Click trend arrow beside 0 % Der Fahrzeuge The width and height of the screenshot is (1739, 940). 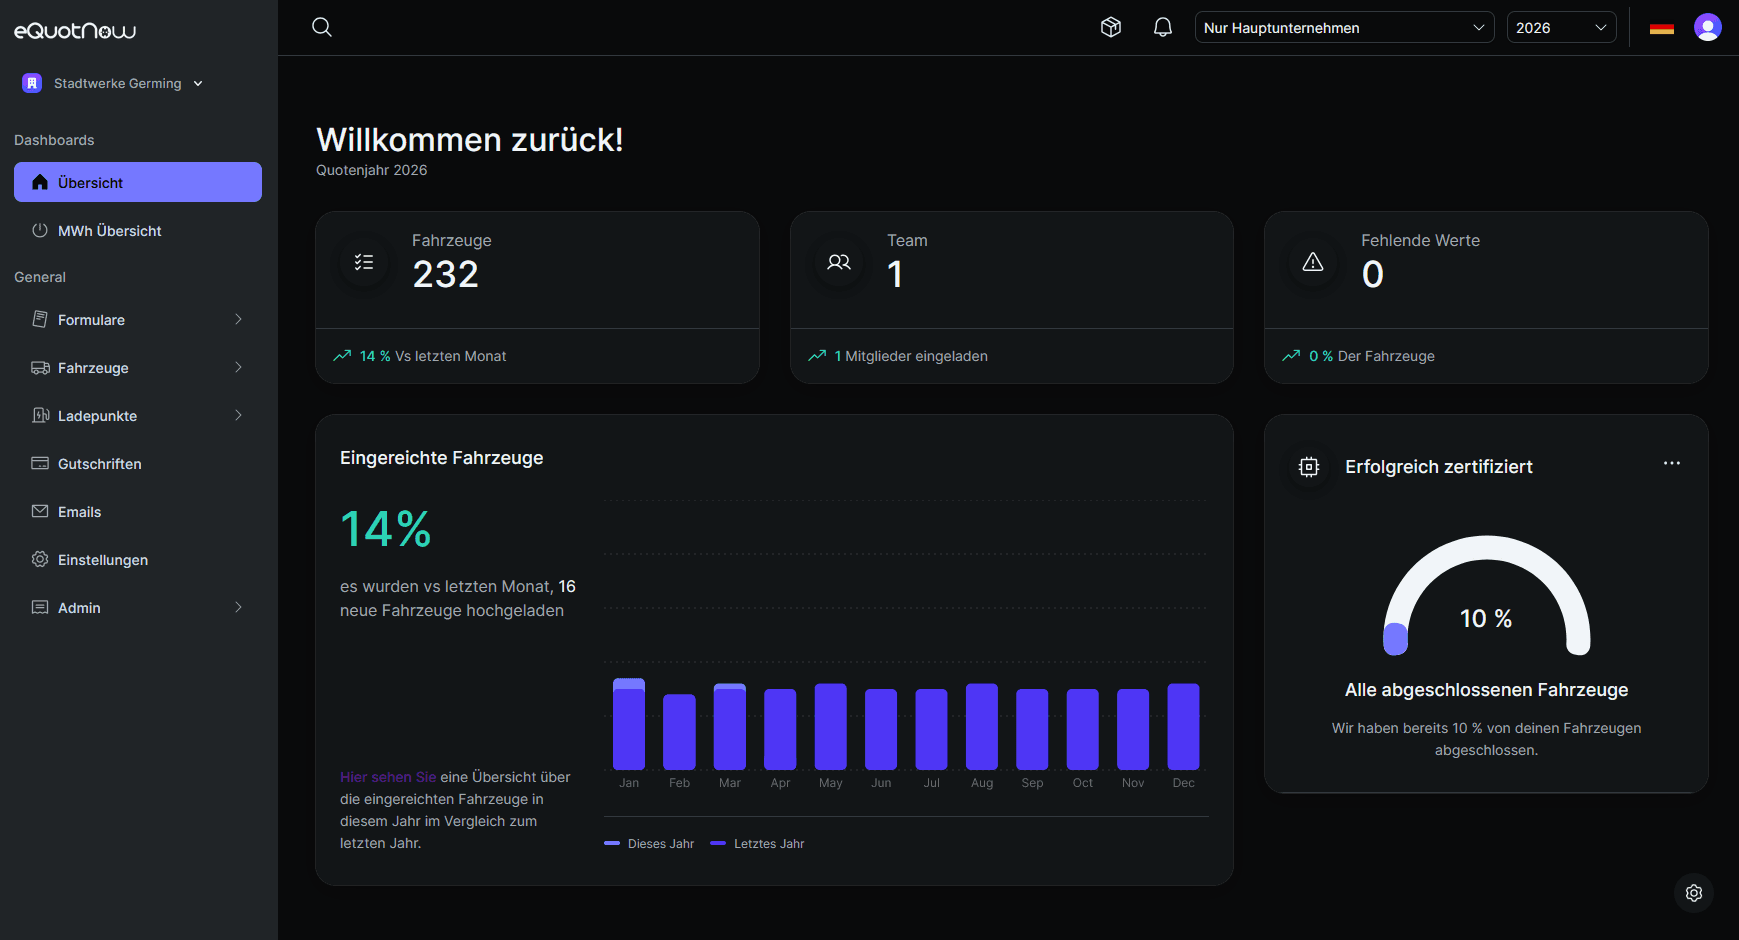pos(1291,356)
